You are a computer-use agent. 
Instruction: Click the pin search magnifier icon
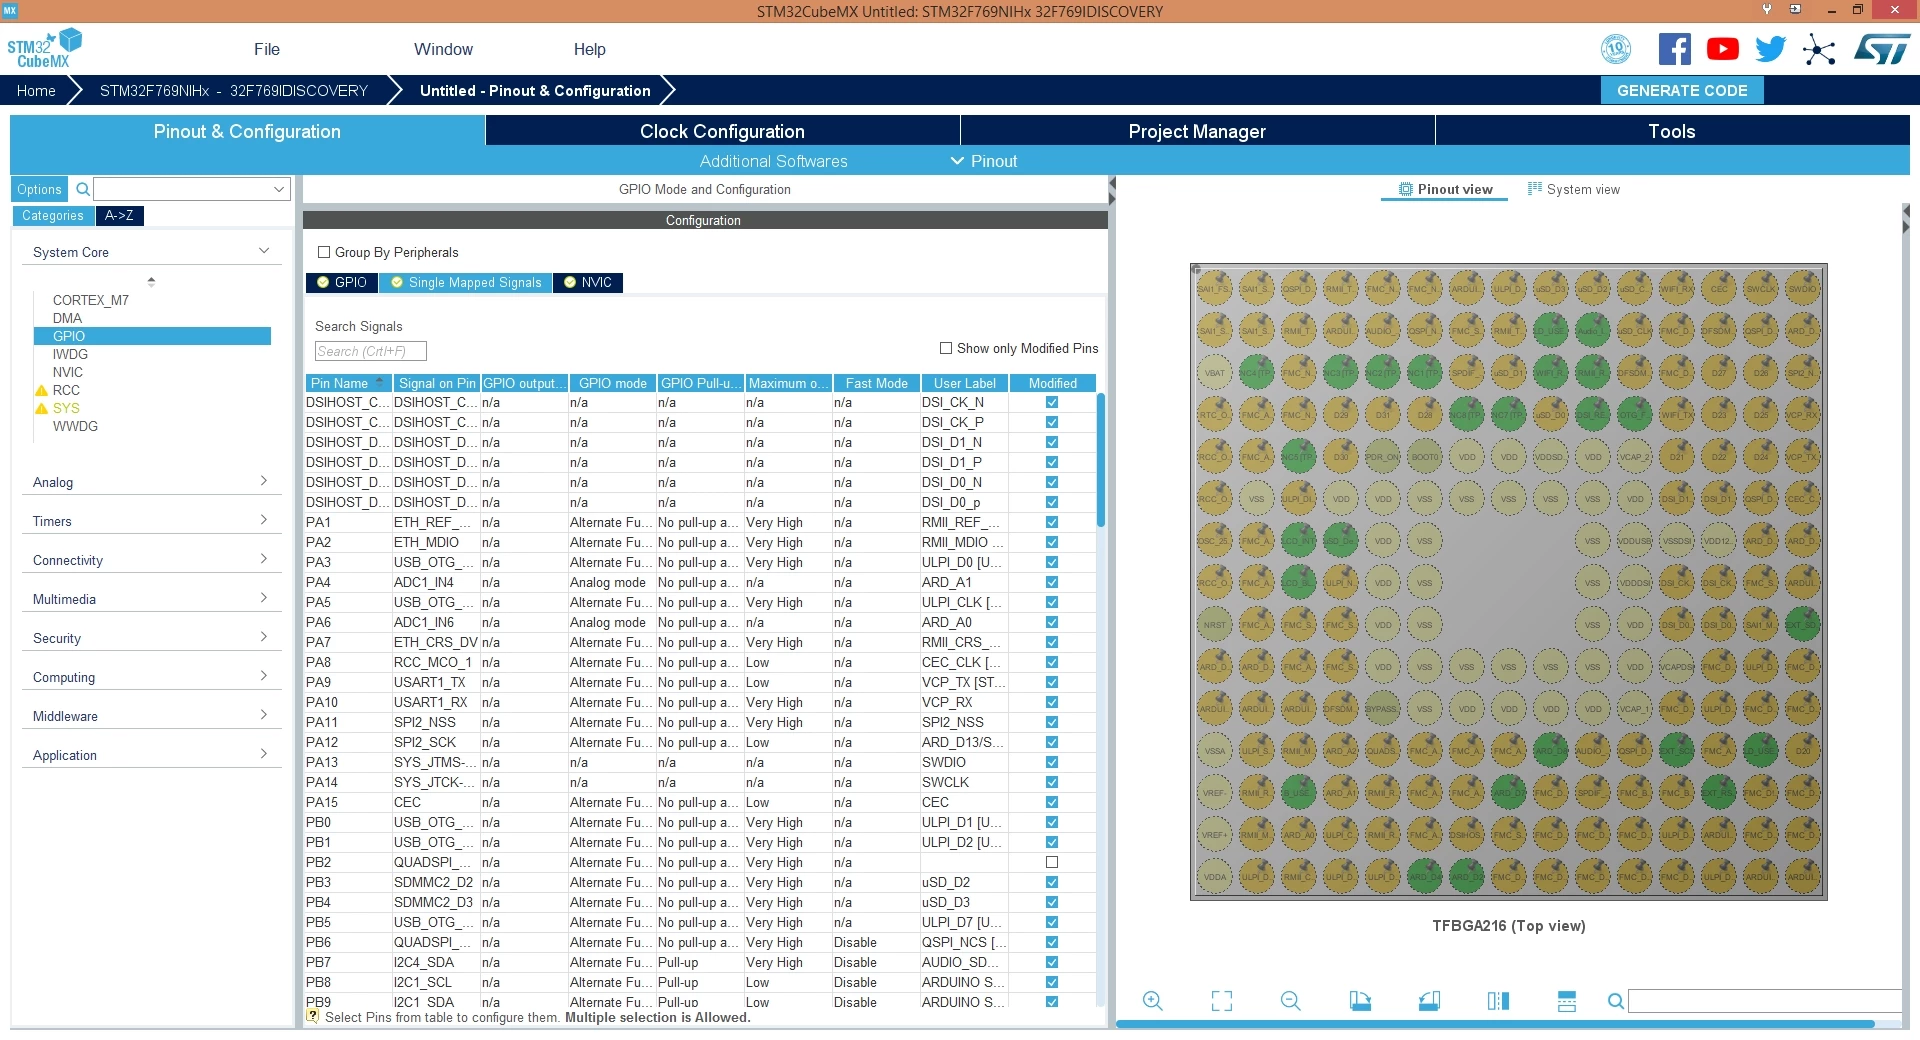coord(1615,1001)
